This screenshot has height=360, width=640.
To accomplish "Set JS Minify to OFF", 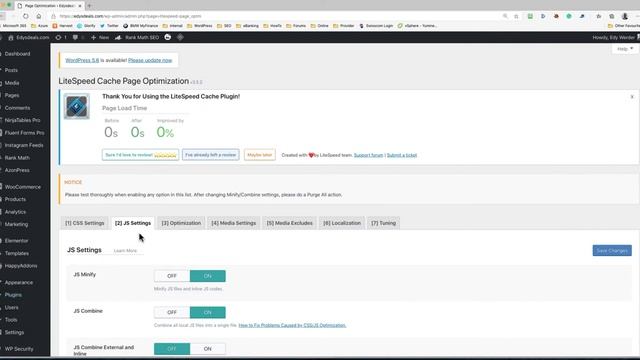I will tap(172, 276).
